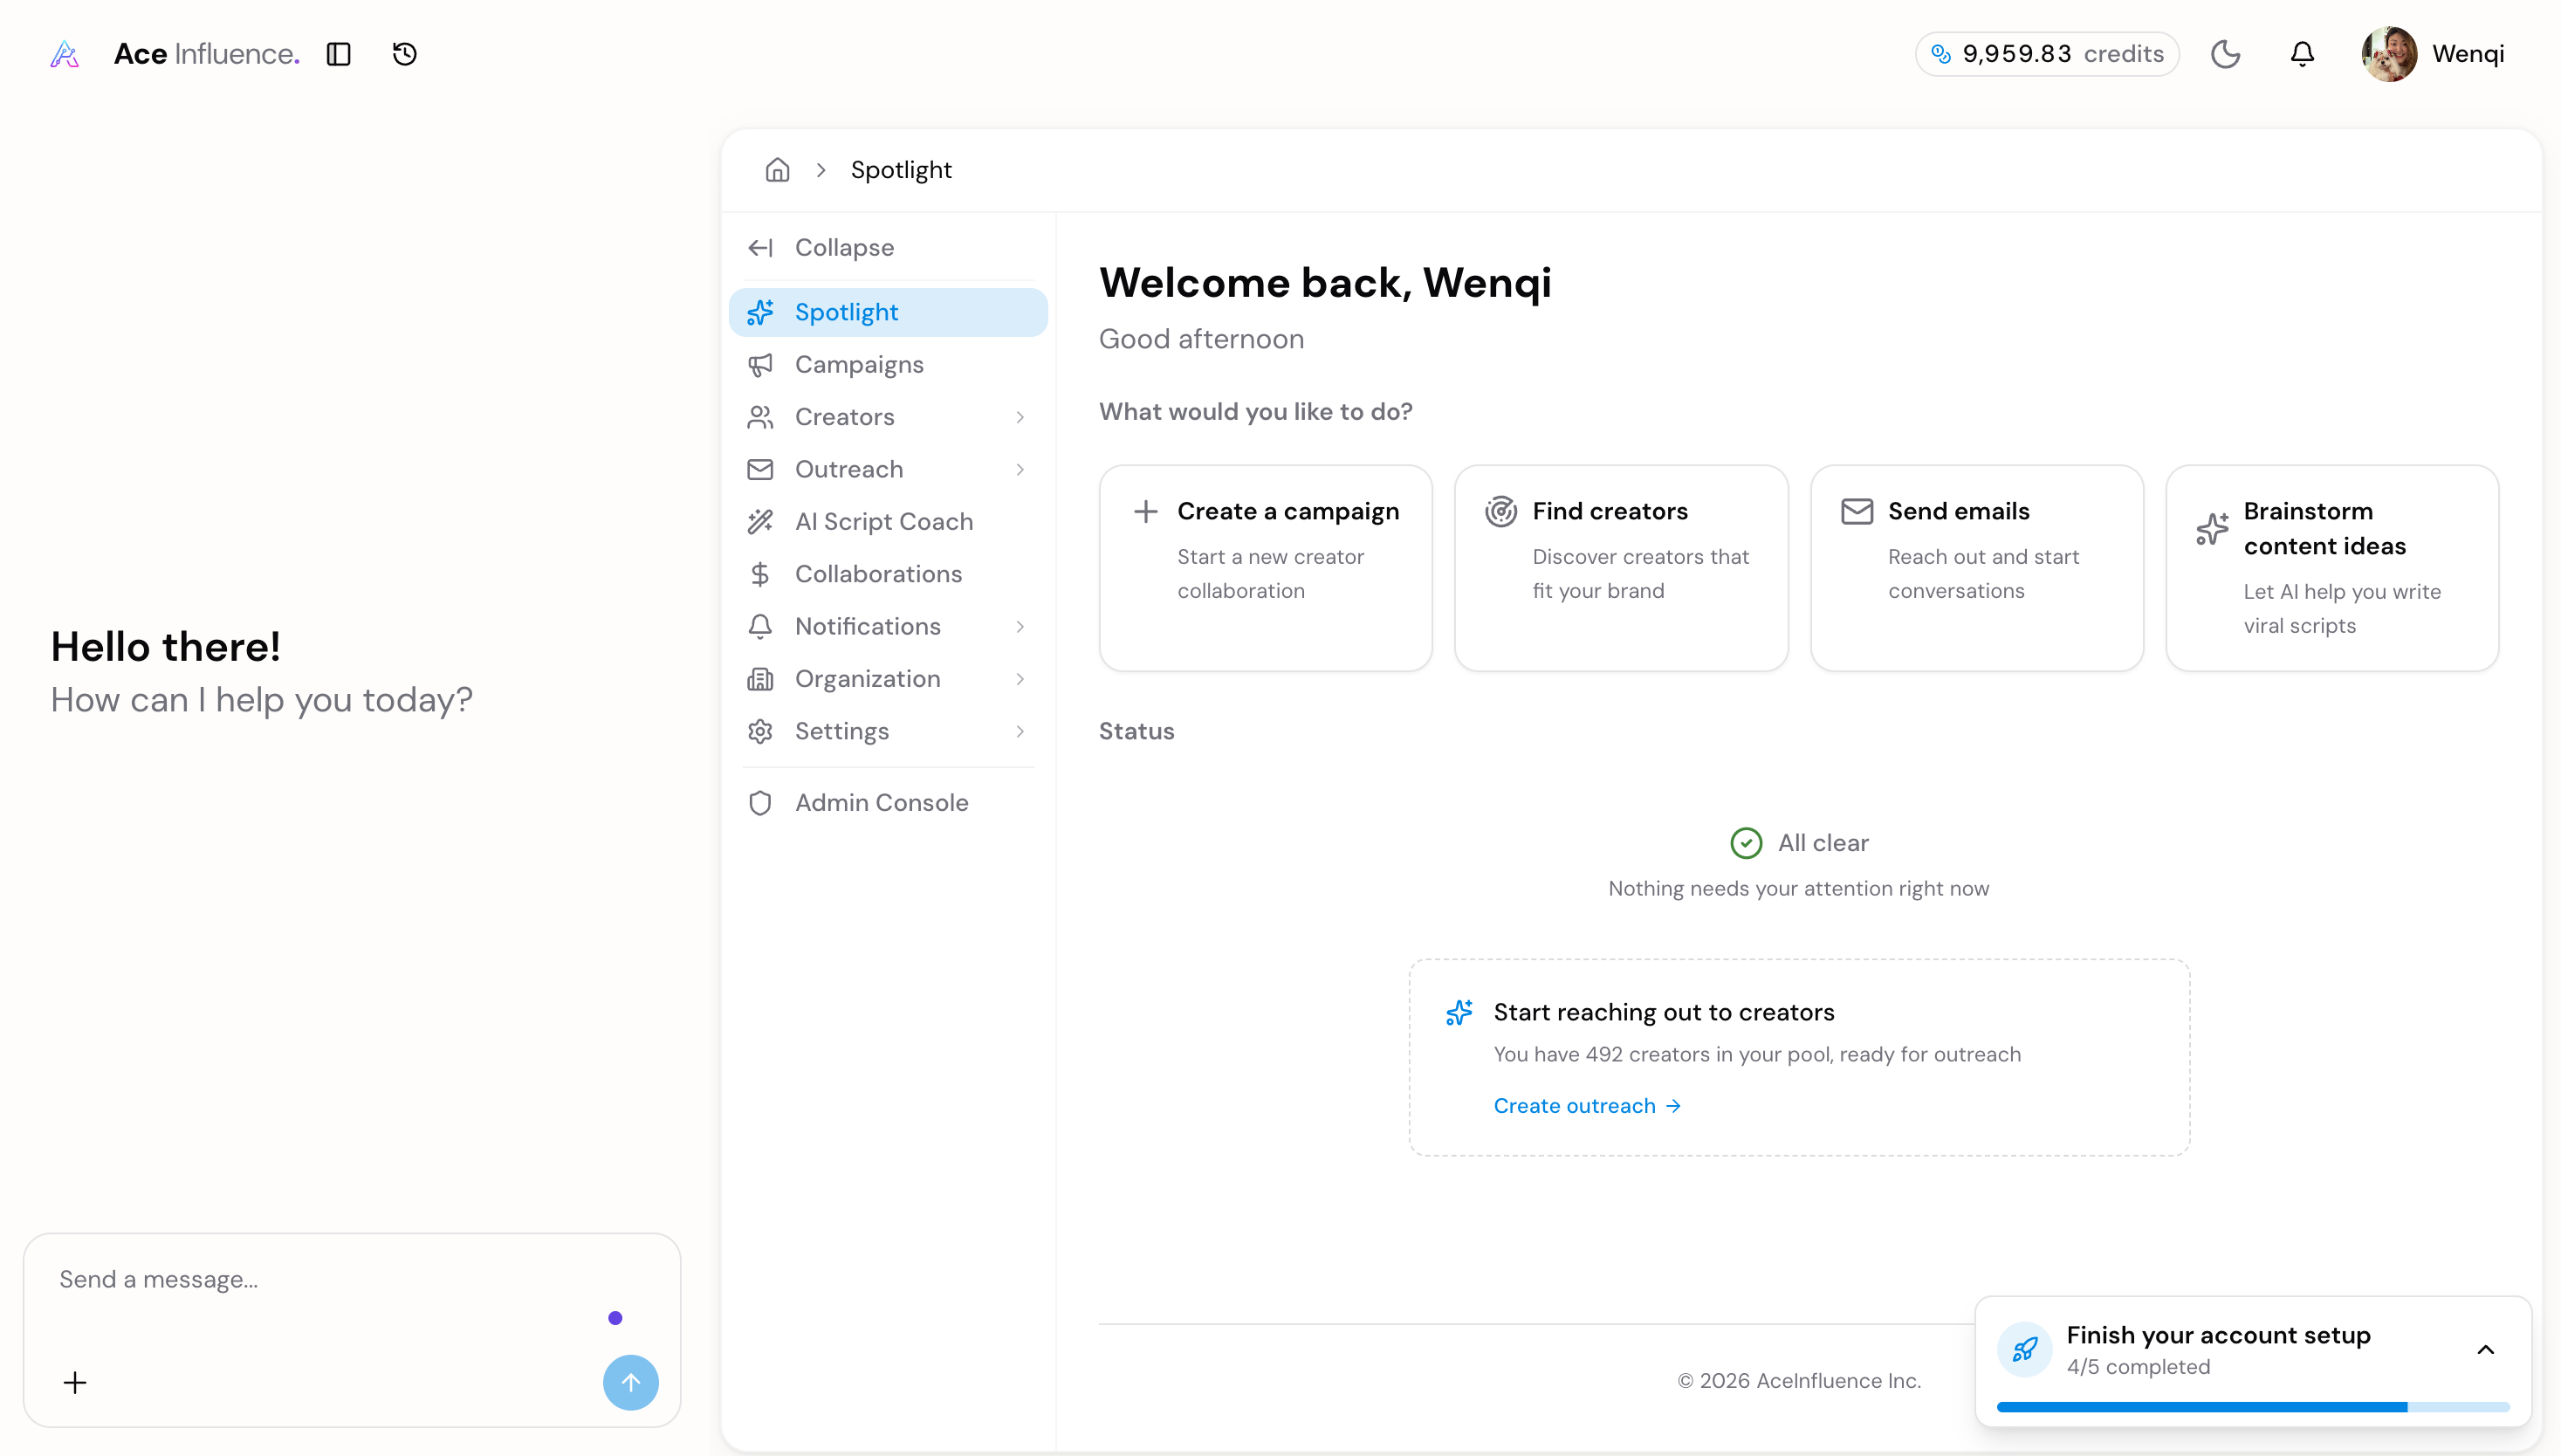The image size is (2561, 1456).
Task: Toggle the left sidebar panel icon
Action: coord(338,54)
